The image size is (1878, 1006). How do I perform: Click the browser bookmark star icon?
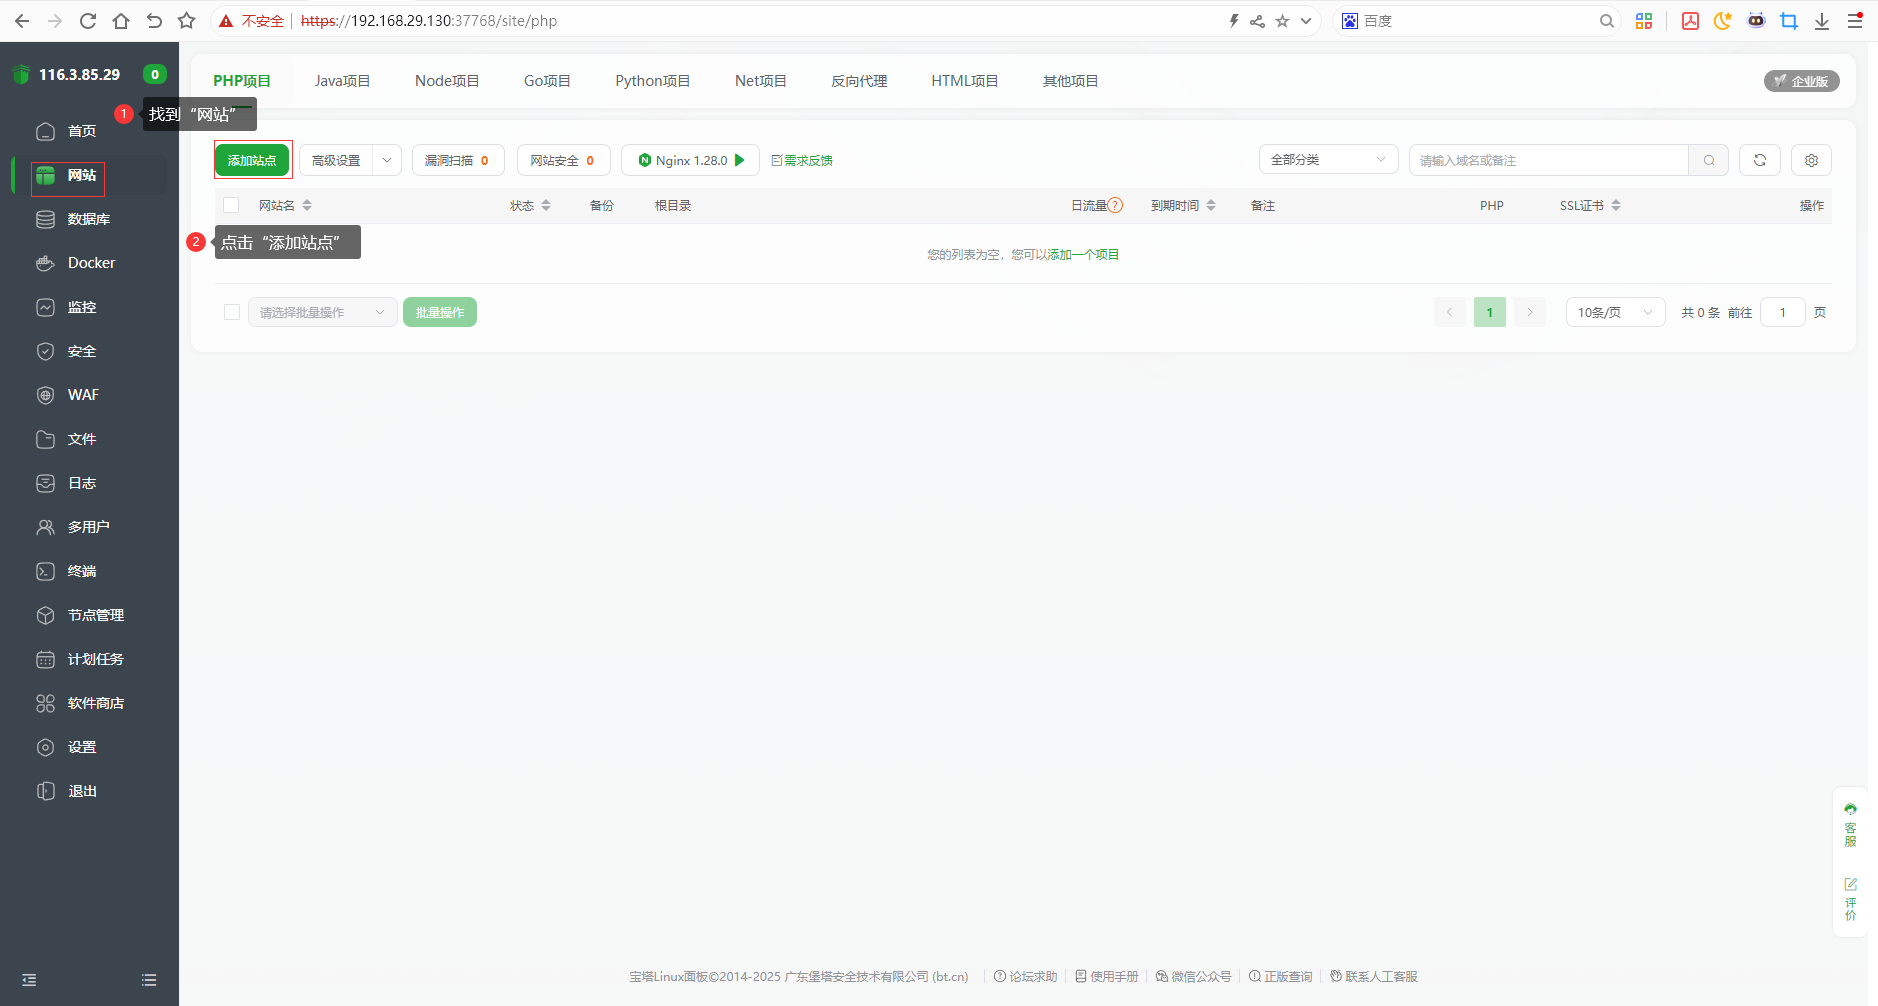186,21
